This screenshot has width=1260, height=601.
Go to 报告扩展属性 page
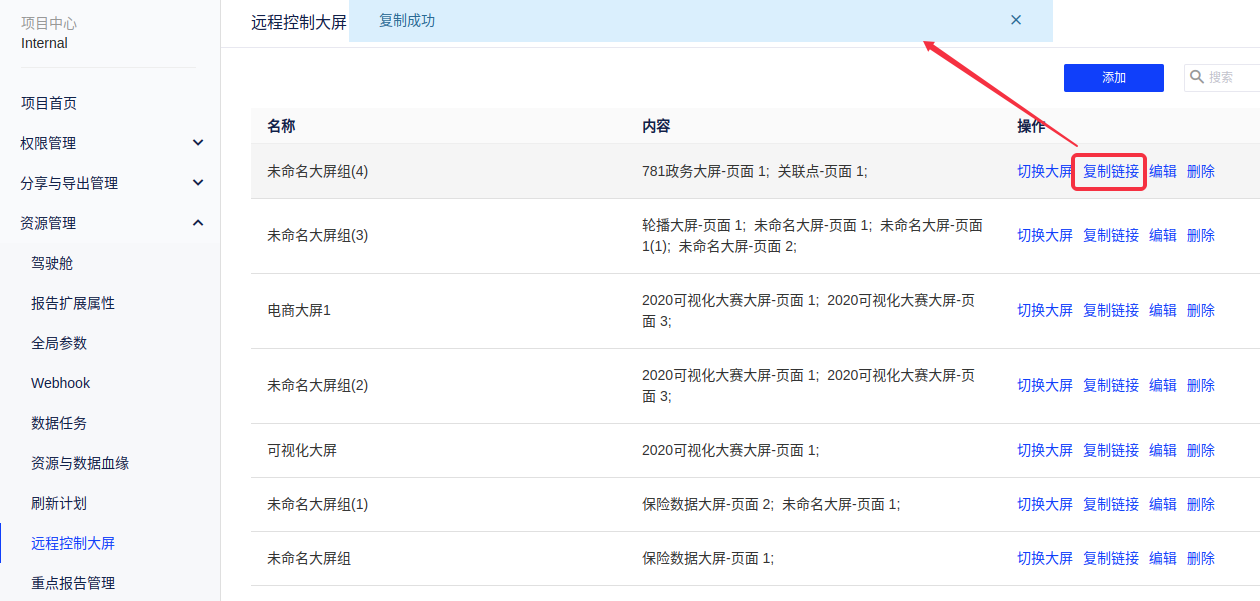(73, 303)
